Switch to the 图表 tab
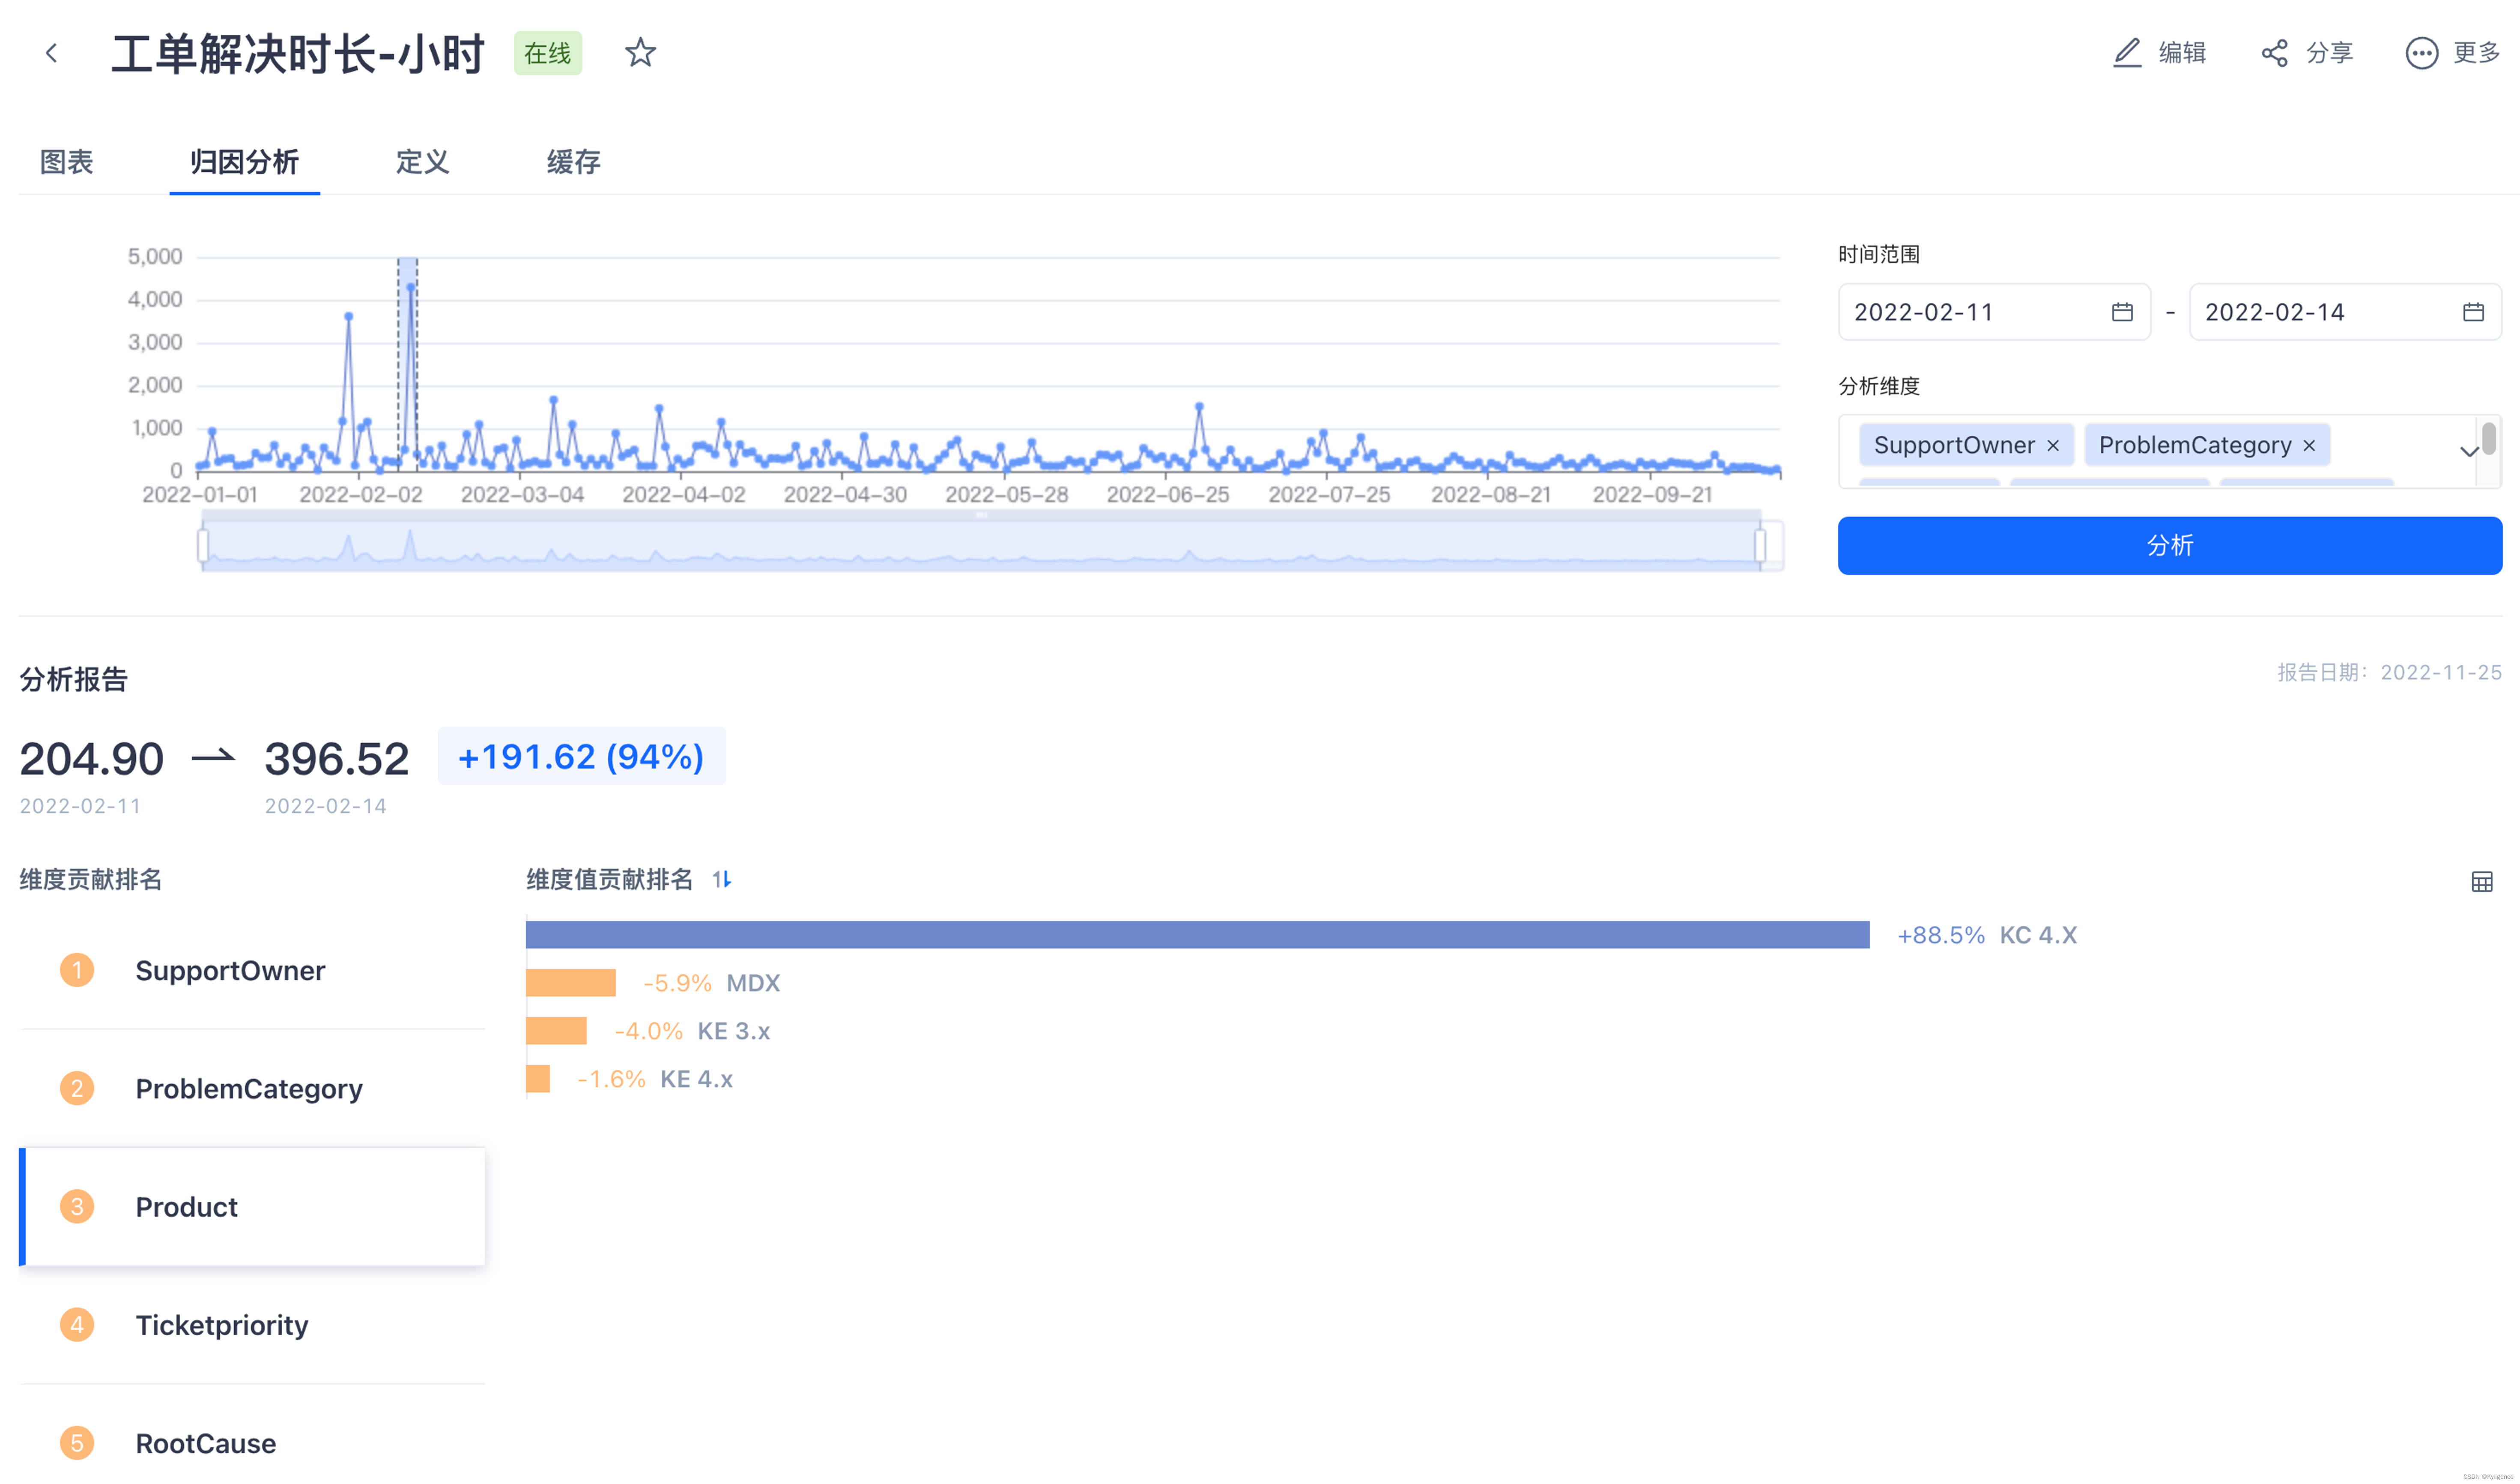 tap(66, 162)
